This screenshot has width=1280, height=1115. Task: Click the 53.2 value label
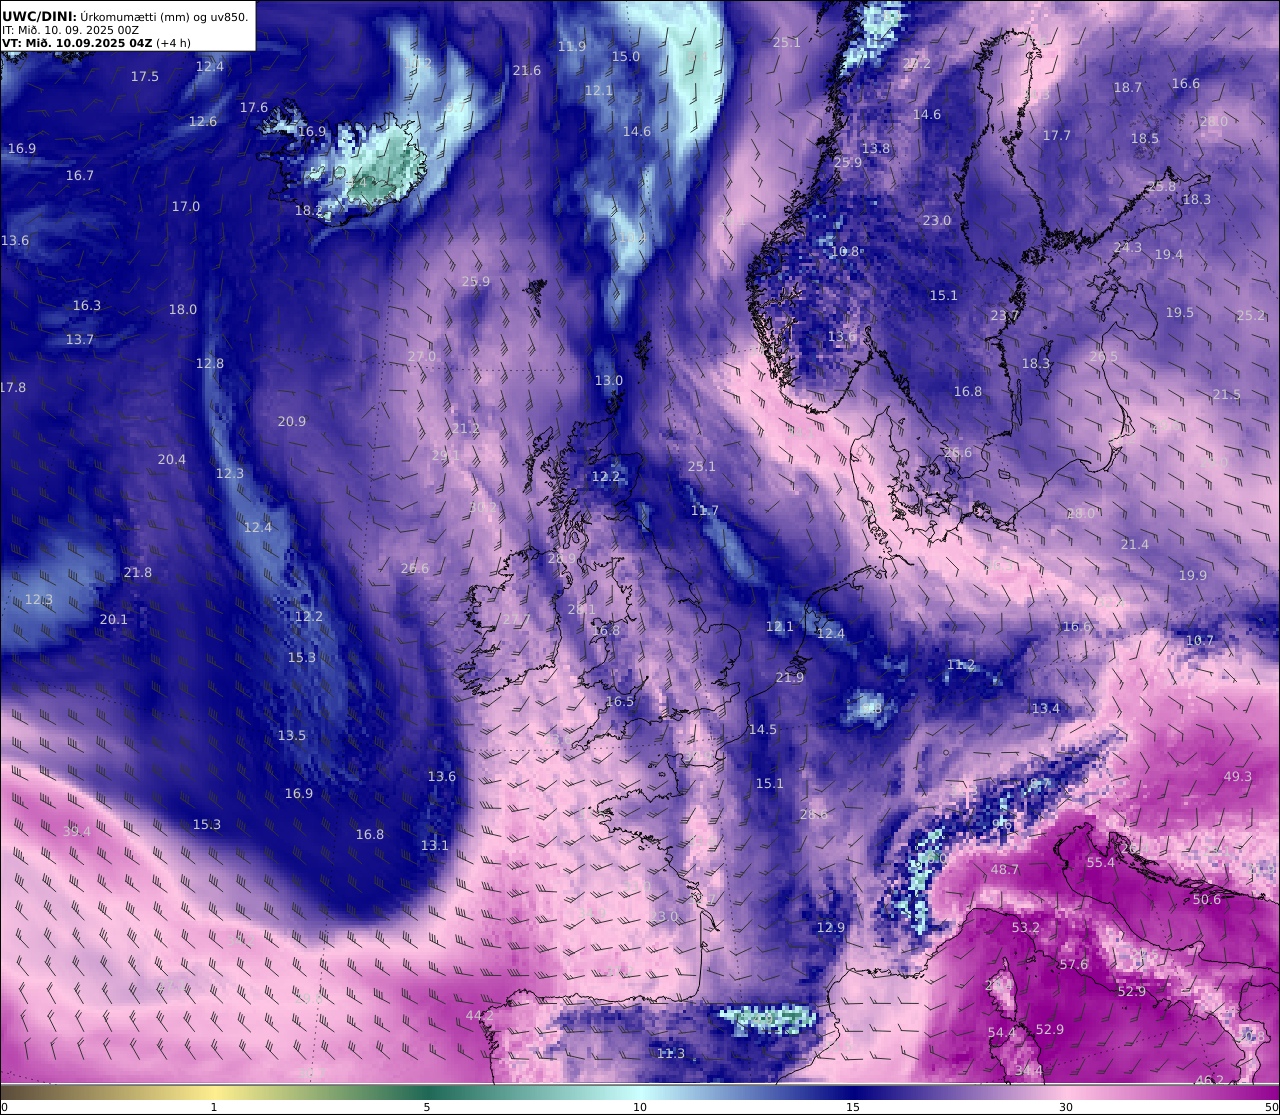coord(1026,928)
